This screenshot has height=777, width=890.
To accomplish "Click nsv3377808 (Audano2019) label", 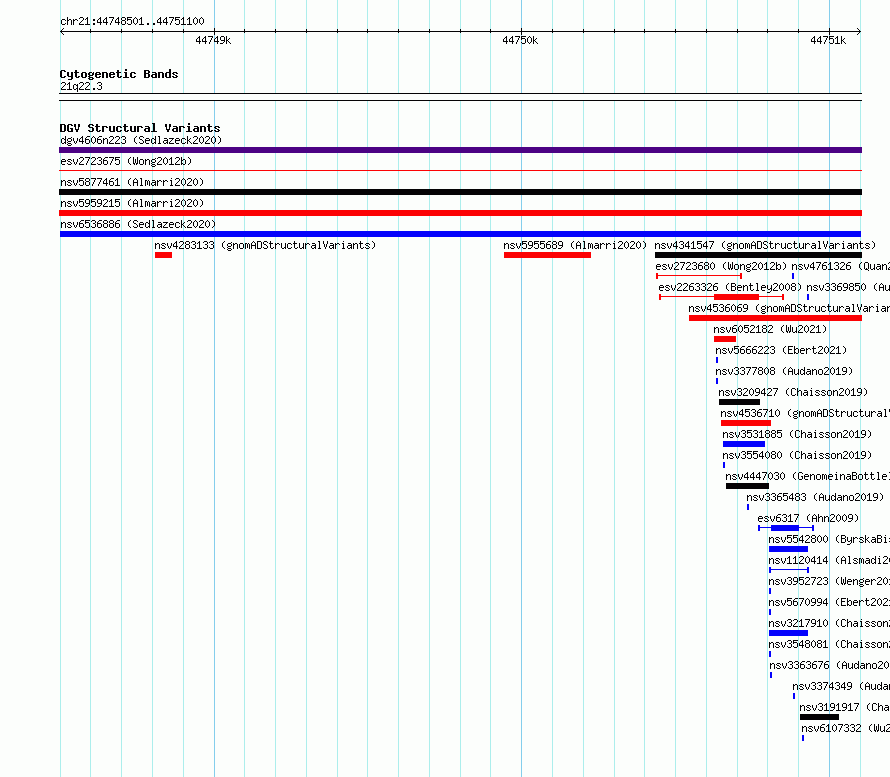I will [x=784, y=371].
